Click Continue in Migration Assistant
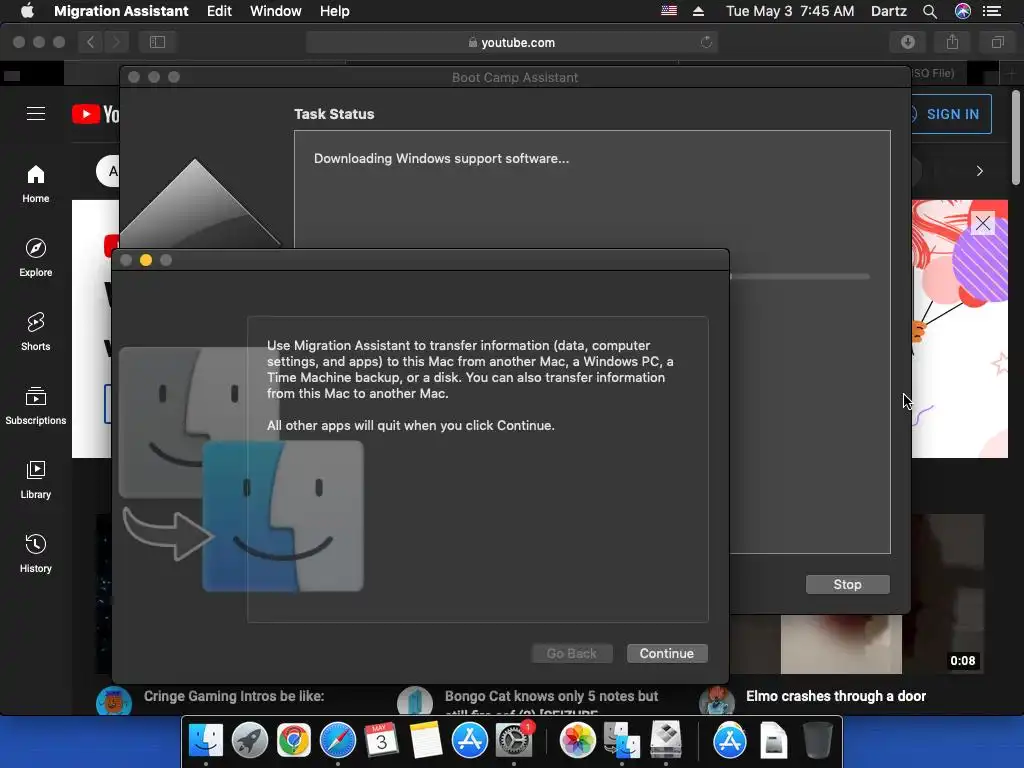This screenshot has height=768, width=1024. [667, 653]
